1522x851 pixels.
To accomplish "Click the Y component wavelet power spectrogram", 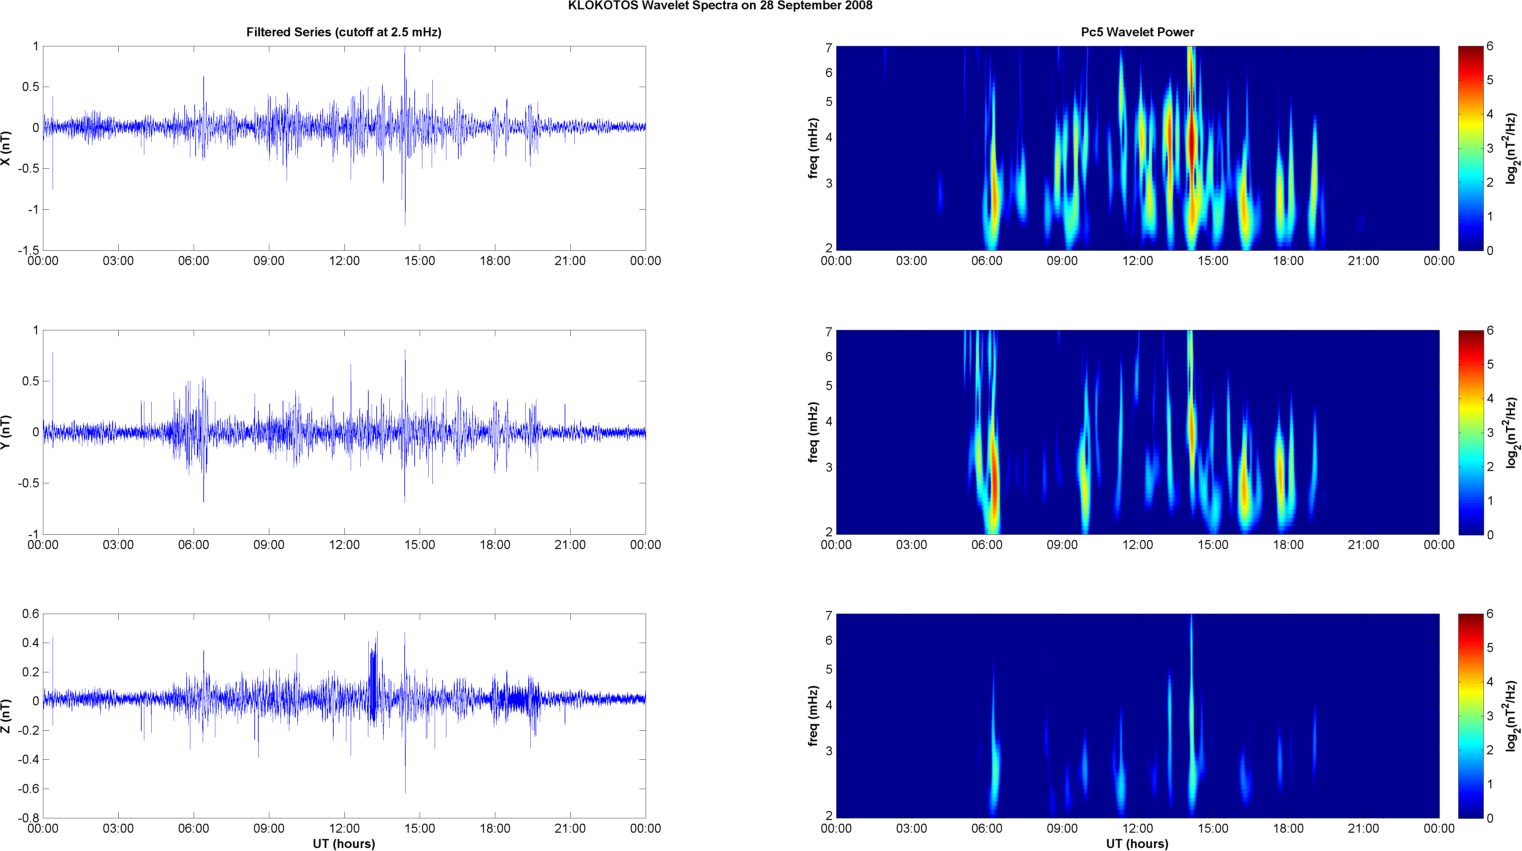I will click(x=1137, y=432).
